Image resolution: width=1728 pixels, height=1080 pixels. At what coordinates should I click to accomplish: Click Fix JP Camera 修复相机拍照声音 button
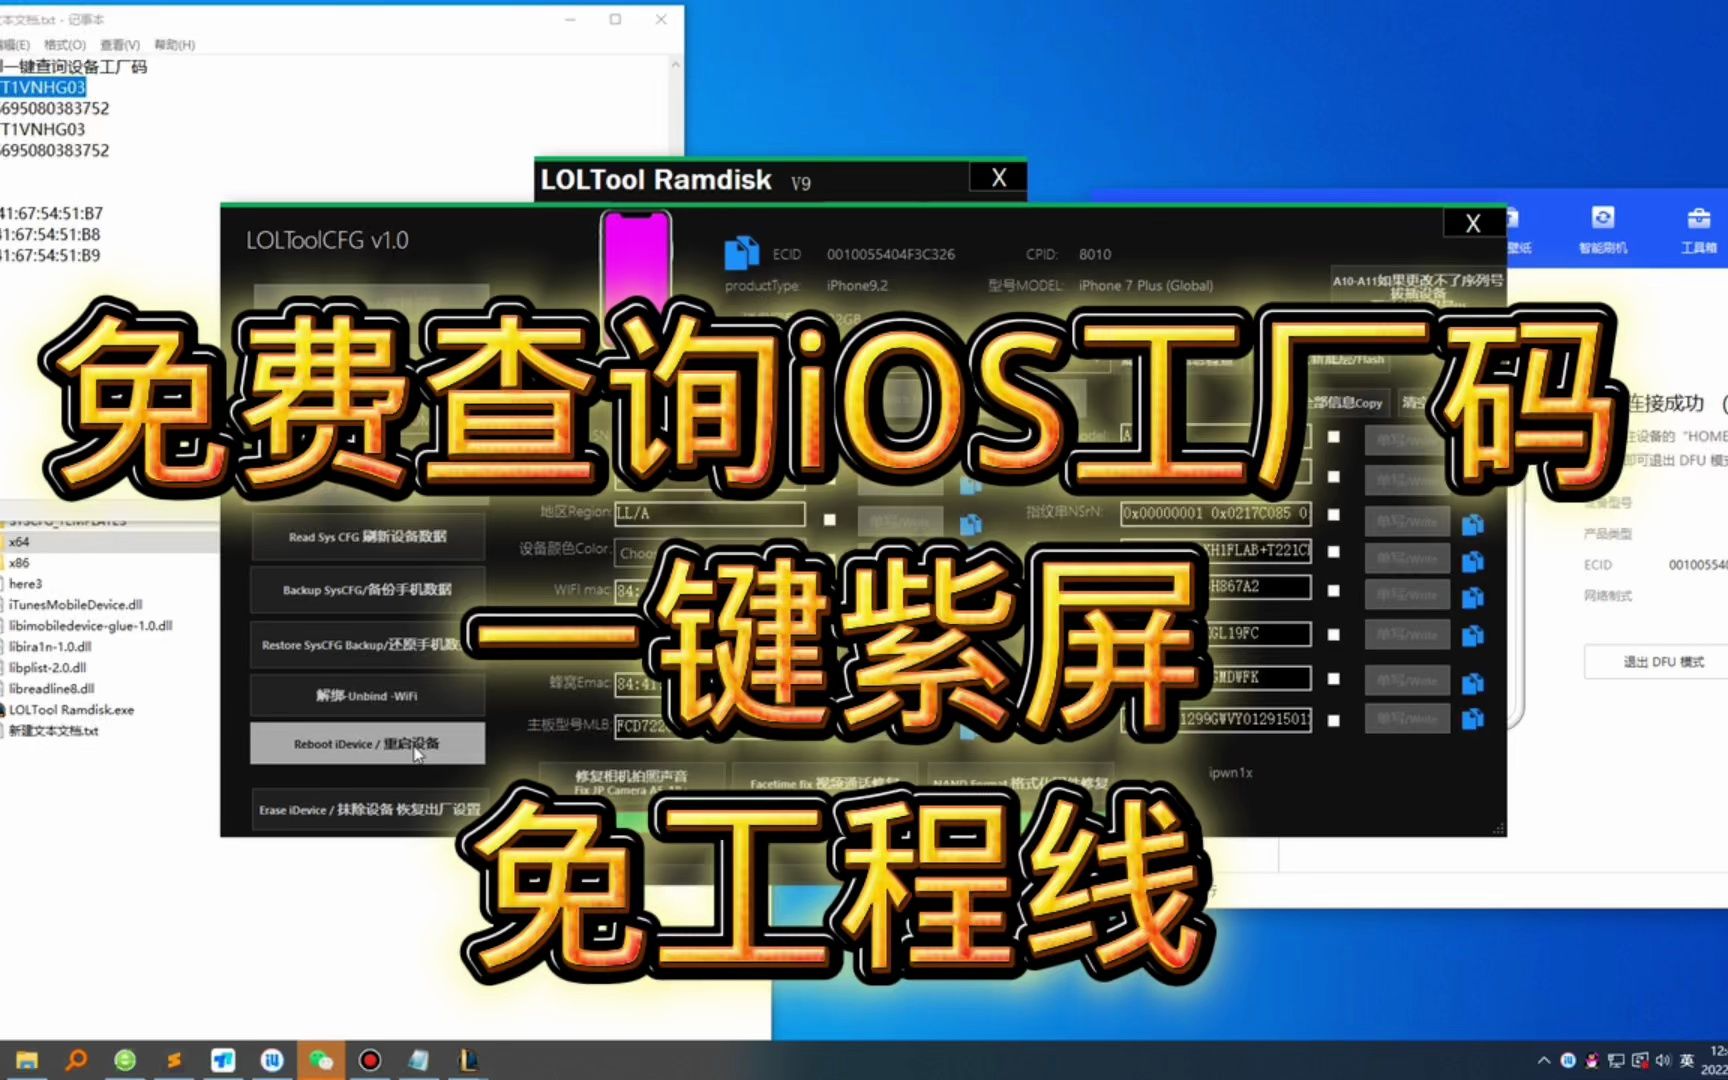pyautogui.click(x=631, y=782)
